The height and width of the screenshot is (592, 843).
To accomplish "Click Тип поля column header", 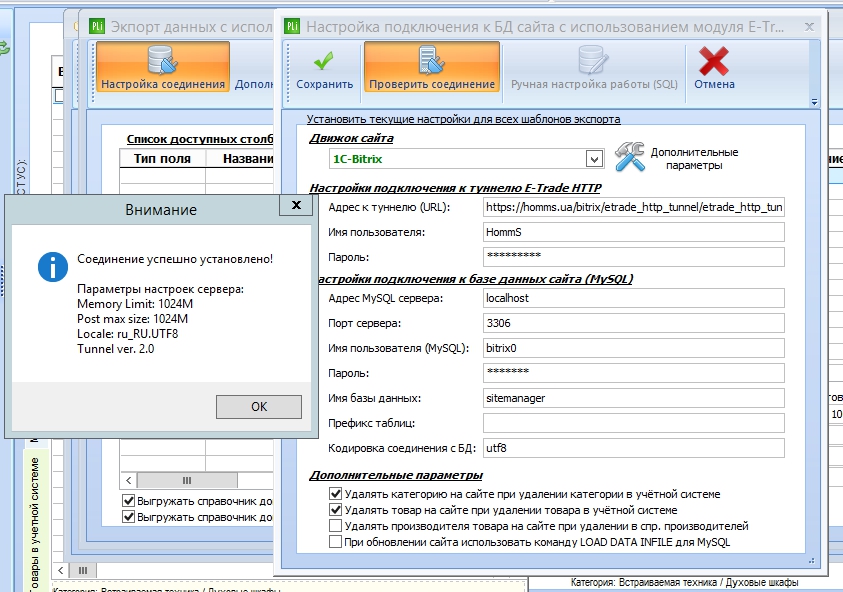I will [x=162, y=159].
